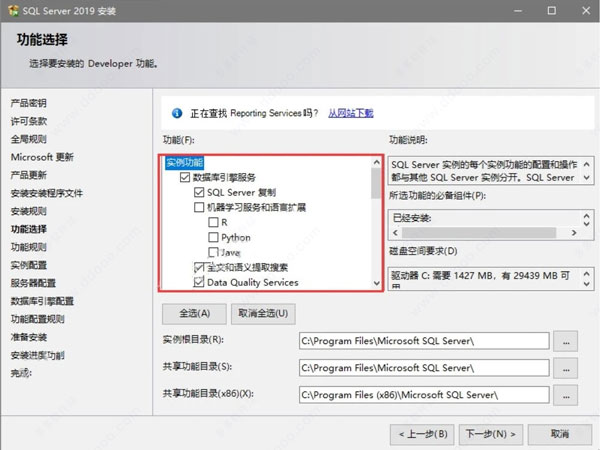Click the down arrow of the feature list scrollbar
The width and height of the screenshot is (600, 450).
click(x=377, y=283)
